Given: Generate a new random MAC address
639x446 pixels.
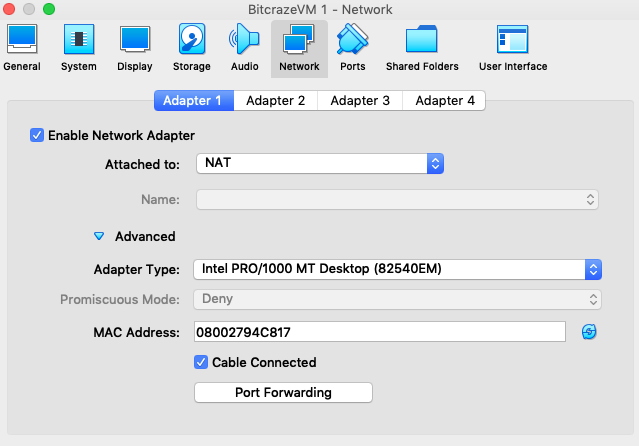Looking at the screenshot, I should point(589,332).
